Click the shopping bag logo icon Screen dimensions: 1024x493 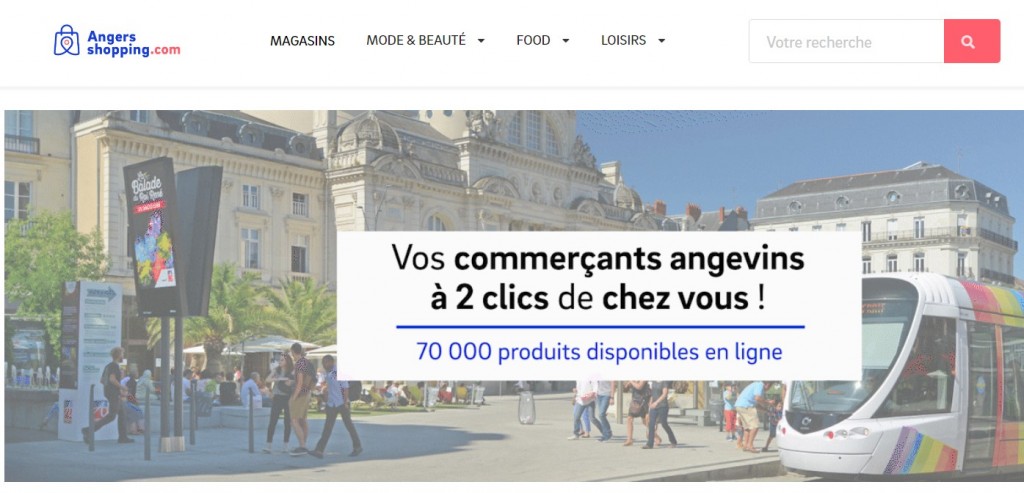[x=67, y=40]
